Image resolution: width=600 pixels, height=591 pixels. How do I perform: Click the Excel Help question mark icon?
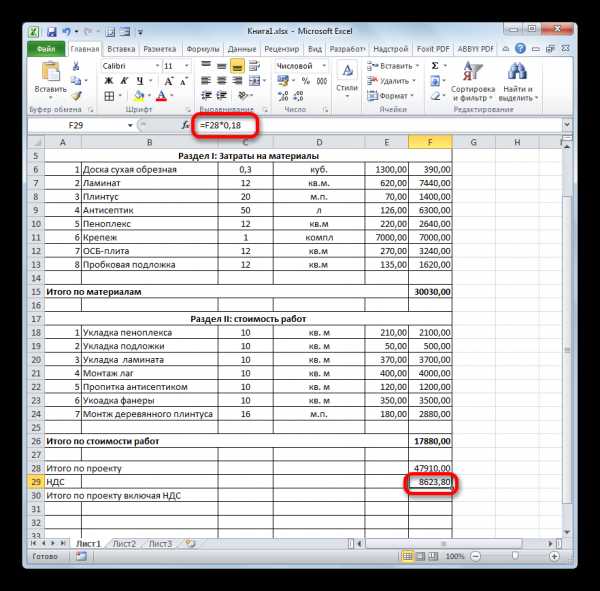(520, 49)
